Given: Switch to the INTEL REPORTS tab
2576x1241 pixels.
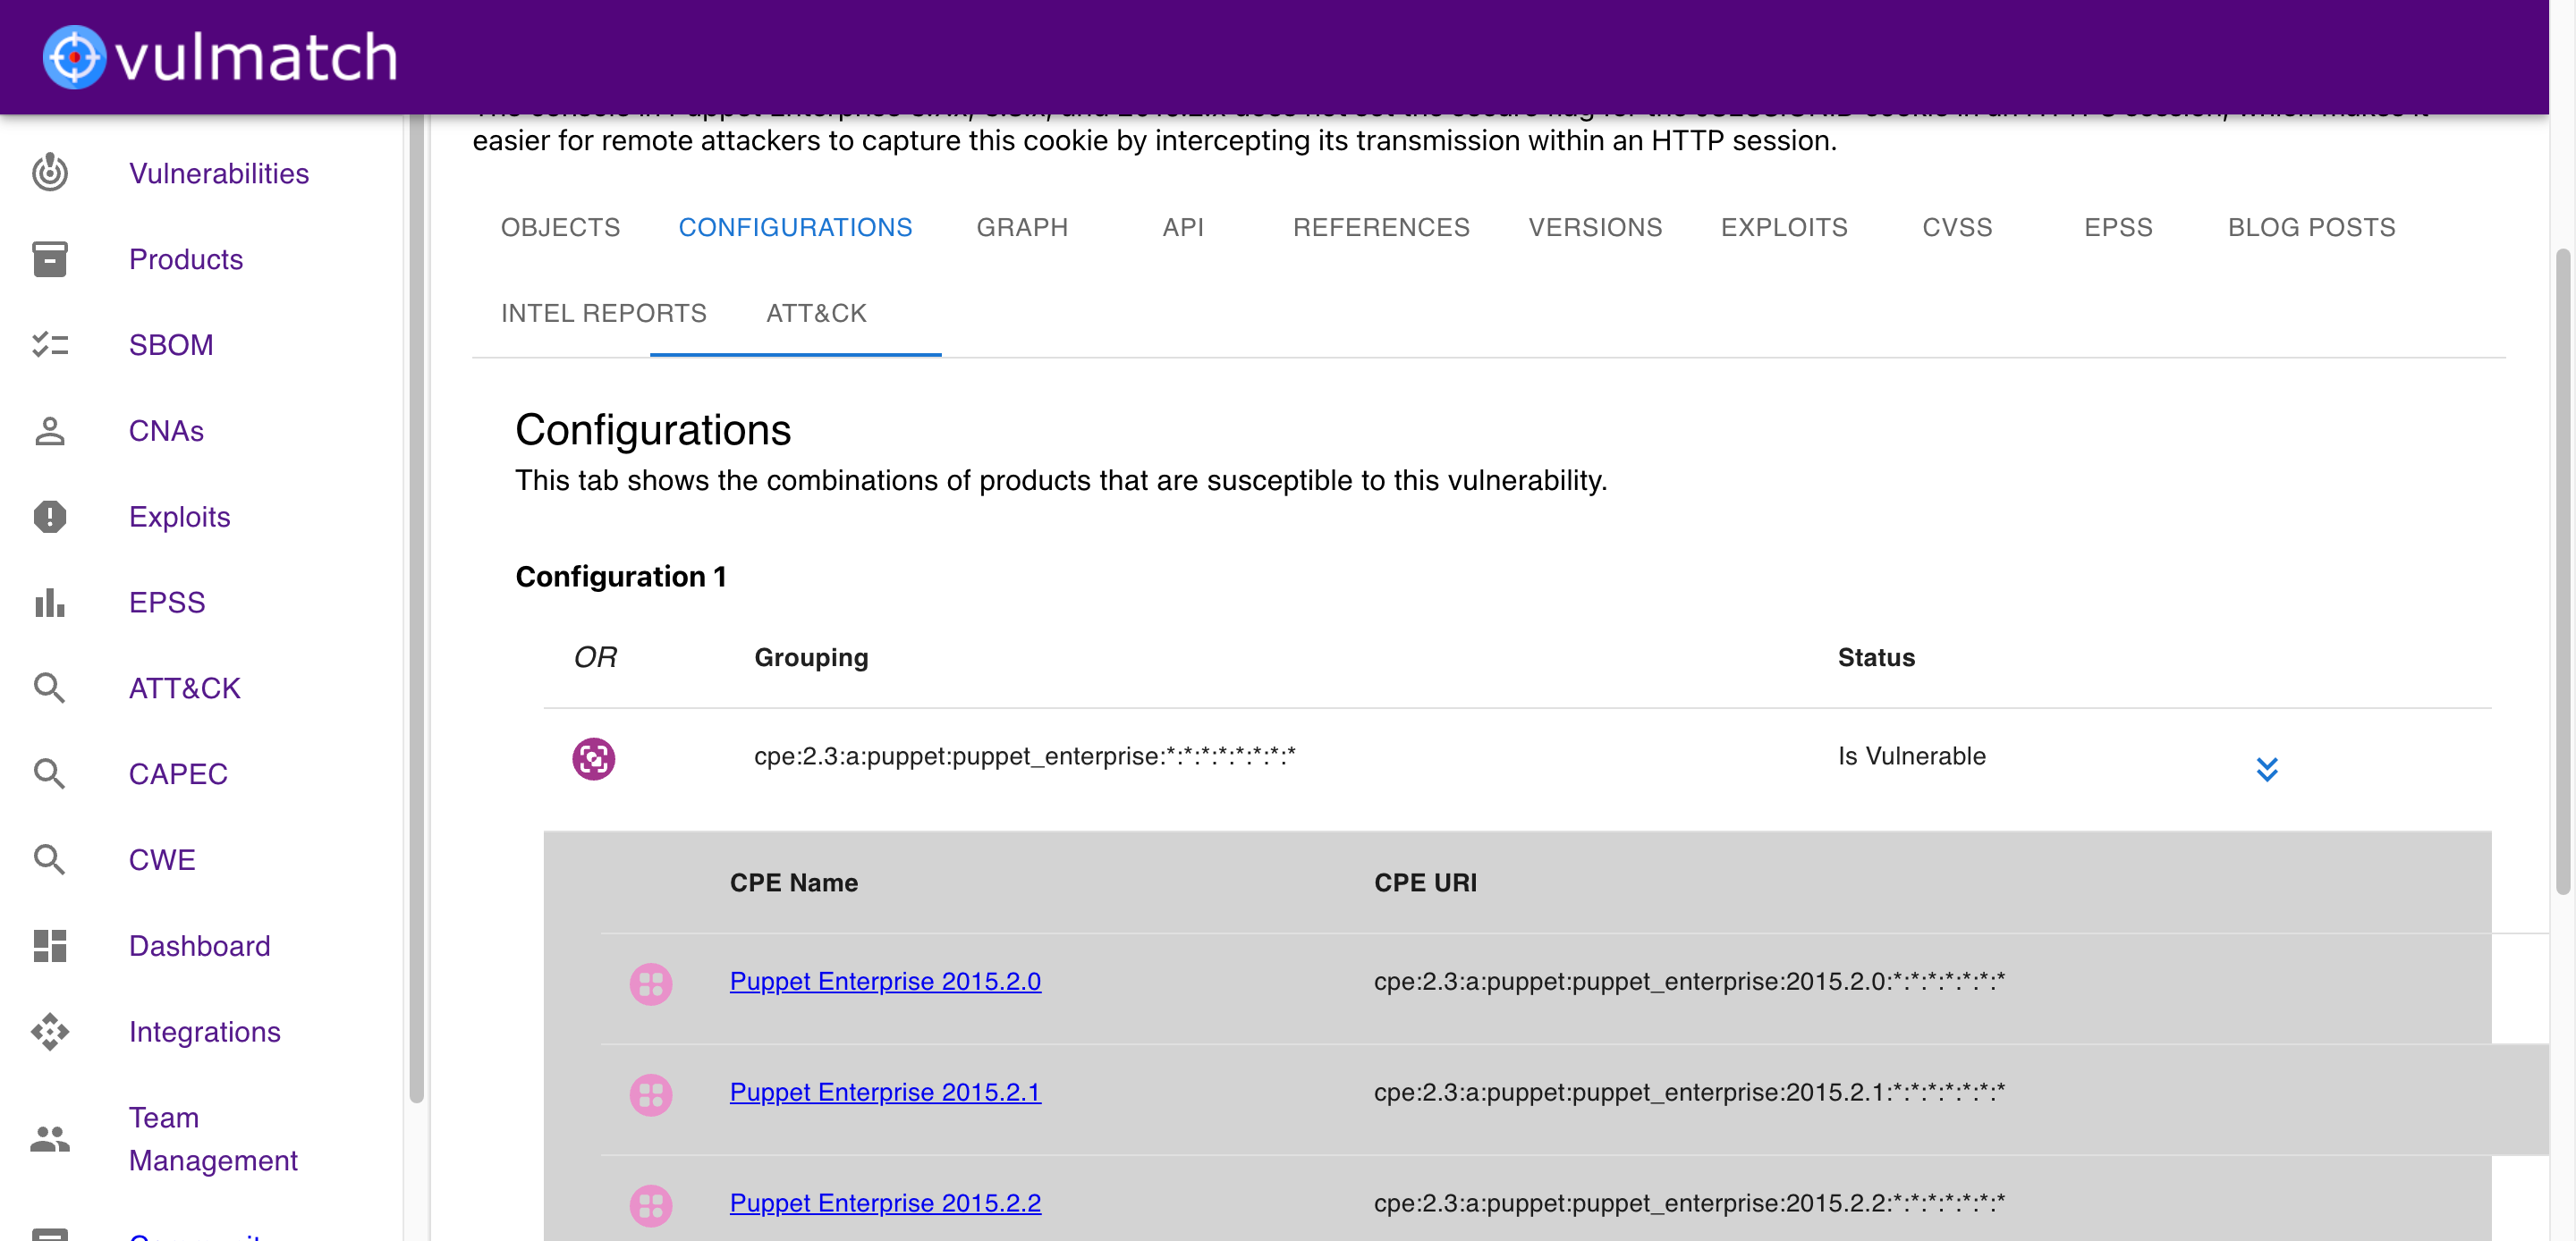Looking at the screenshot, I should tap(603, 313).
